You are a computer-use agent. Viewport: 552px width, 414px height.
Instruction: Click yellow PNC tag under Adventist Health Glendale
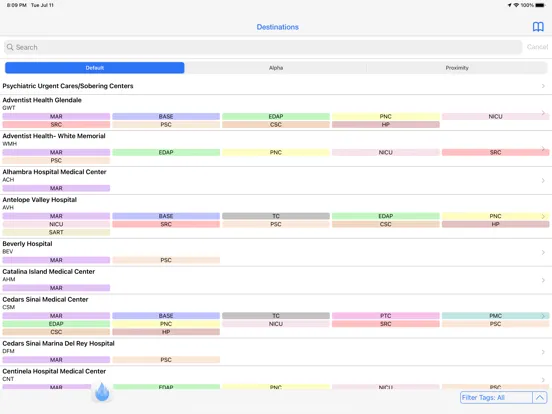point(385,117)
